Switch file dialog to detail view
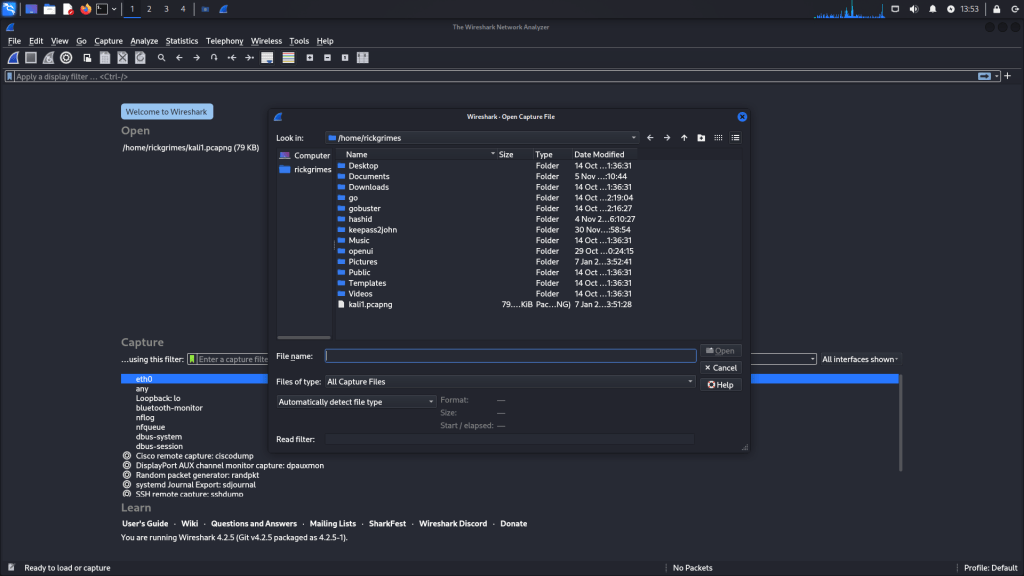This screenshot has height=576, width=1024. tap(735, 138)
